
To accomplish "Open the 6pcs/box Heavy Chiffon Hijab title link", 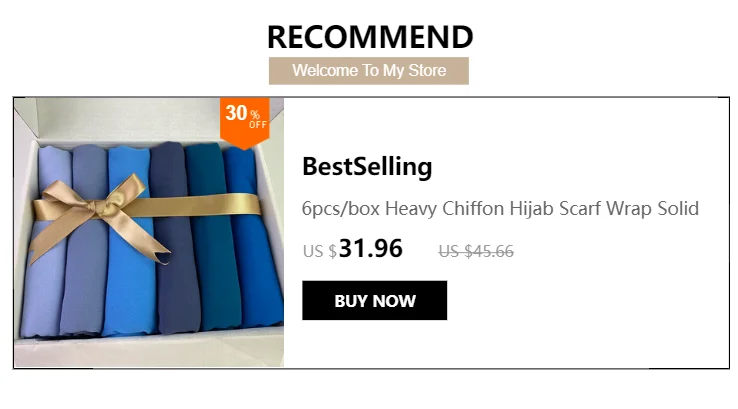I will click(x=500, y=209).
